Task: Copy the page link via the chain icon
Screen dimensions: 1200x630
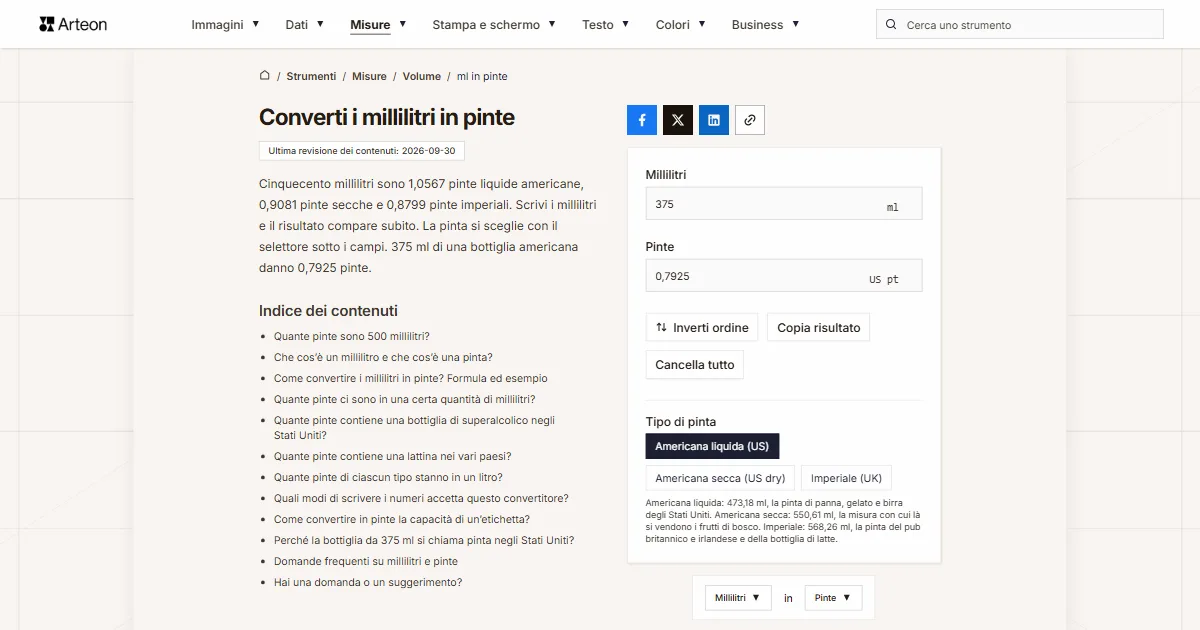Action: click(750, 120)
